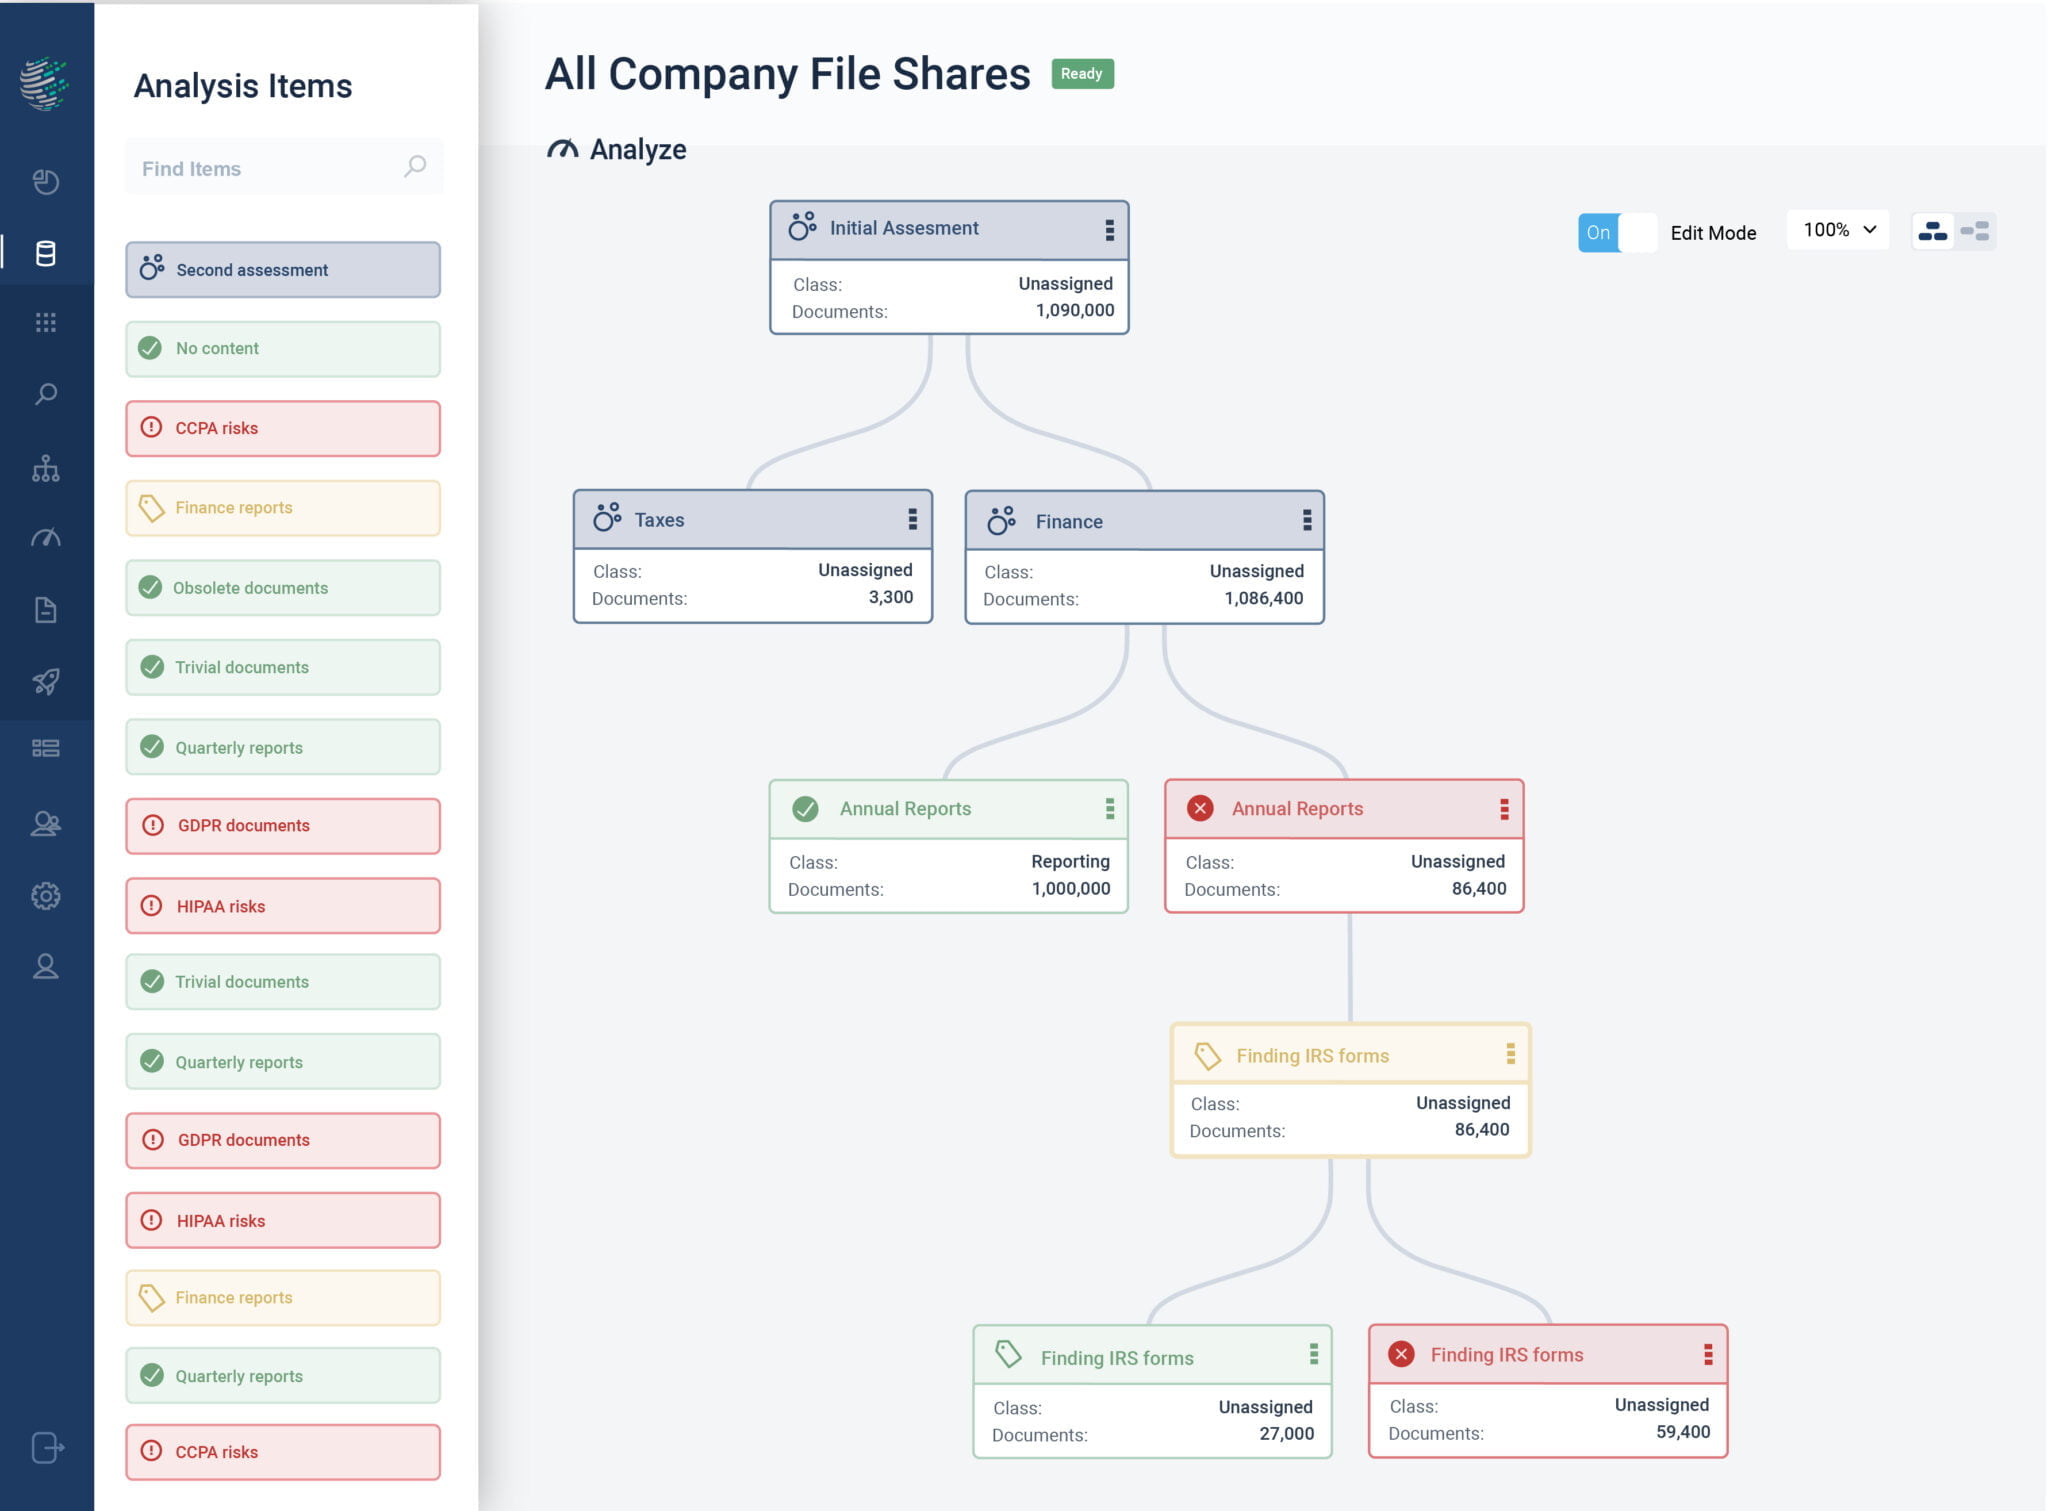Click the settings gear in the sidebar

tap(46, 895)
